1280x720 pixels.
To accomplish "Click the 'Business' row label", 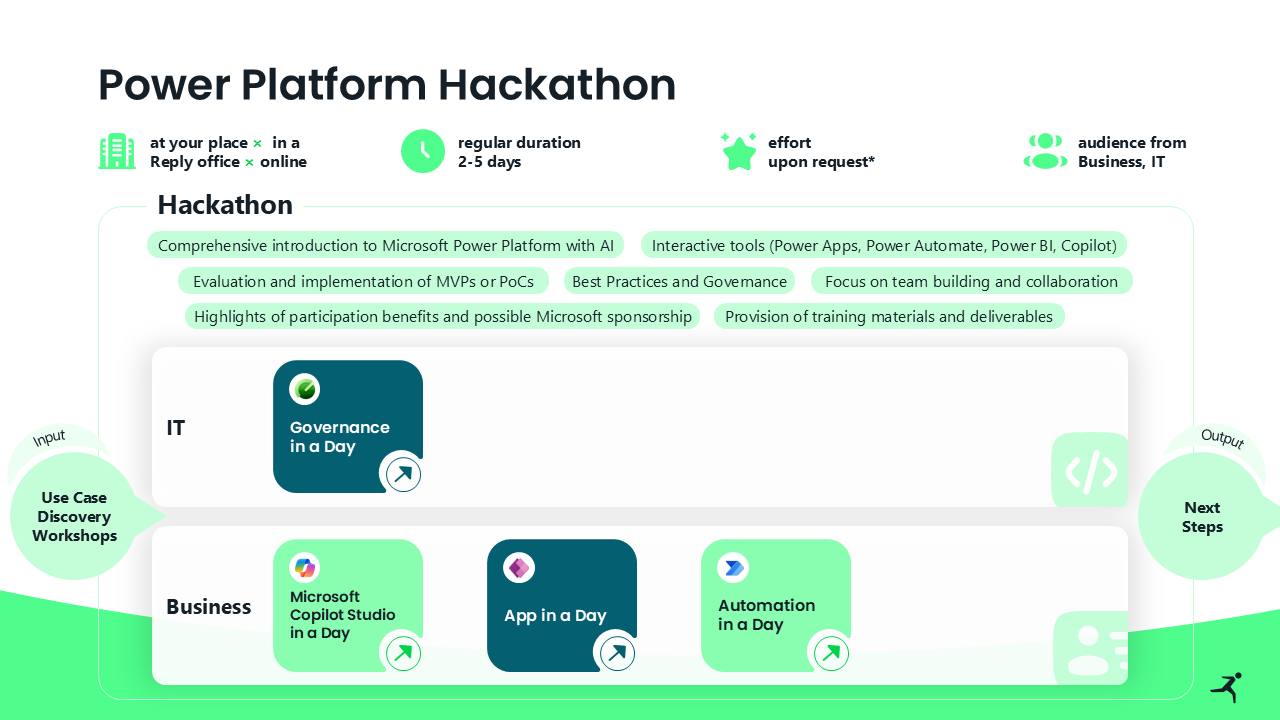I will point(209,607).
